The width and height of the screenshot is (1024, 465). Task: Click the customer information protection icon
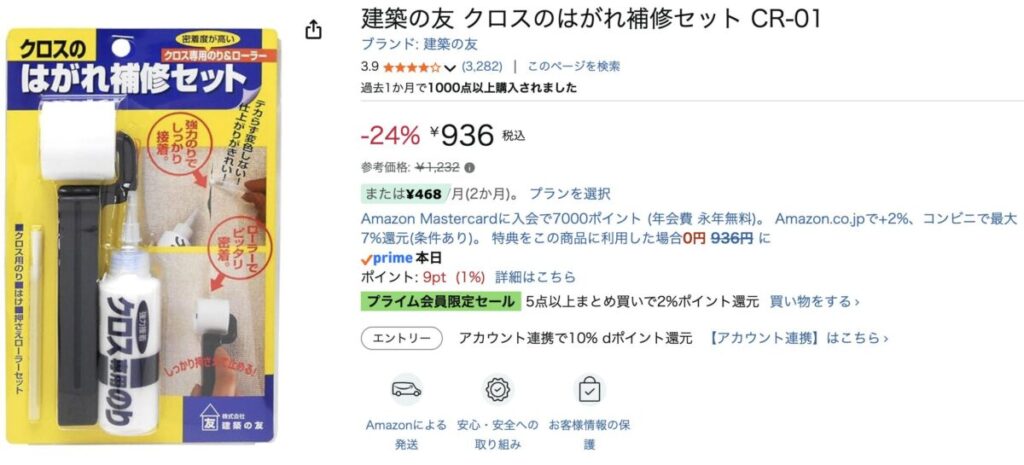tap(589, 389)
